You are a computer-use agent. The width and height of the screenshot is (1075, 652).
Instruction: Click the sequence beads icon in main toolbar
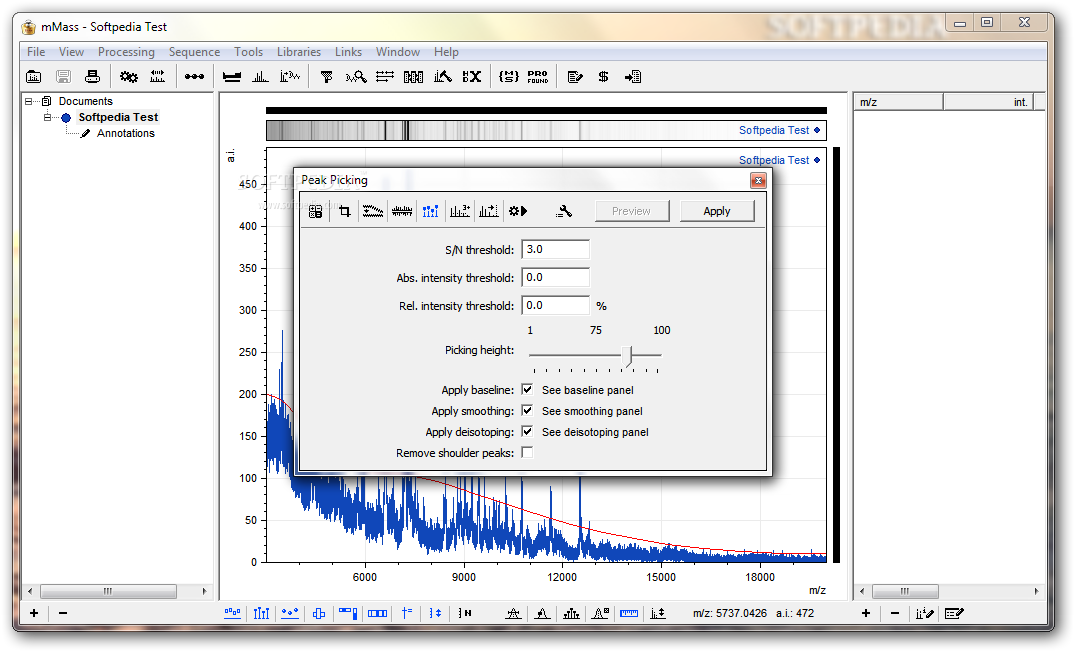pos(194,77)
